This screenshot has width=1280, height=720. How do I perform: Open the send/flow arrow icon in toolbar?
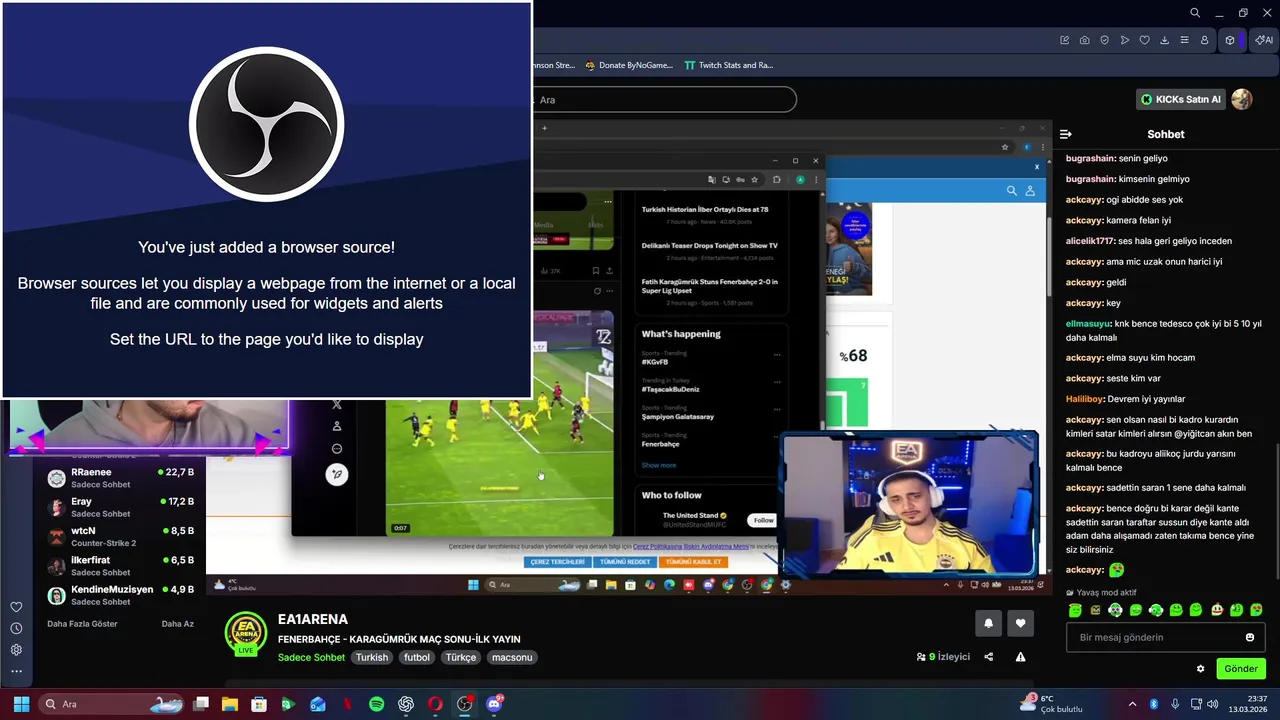point(1125,40)
